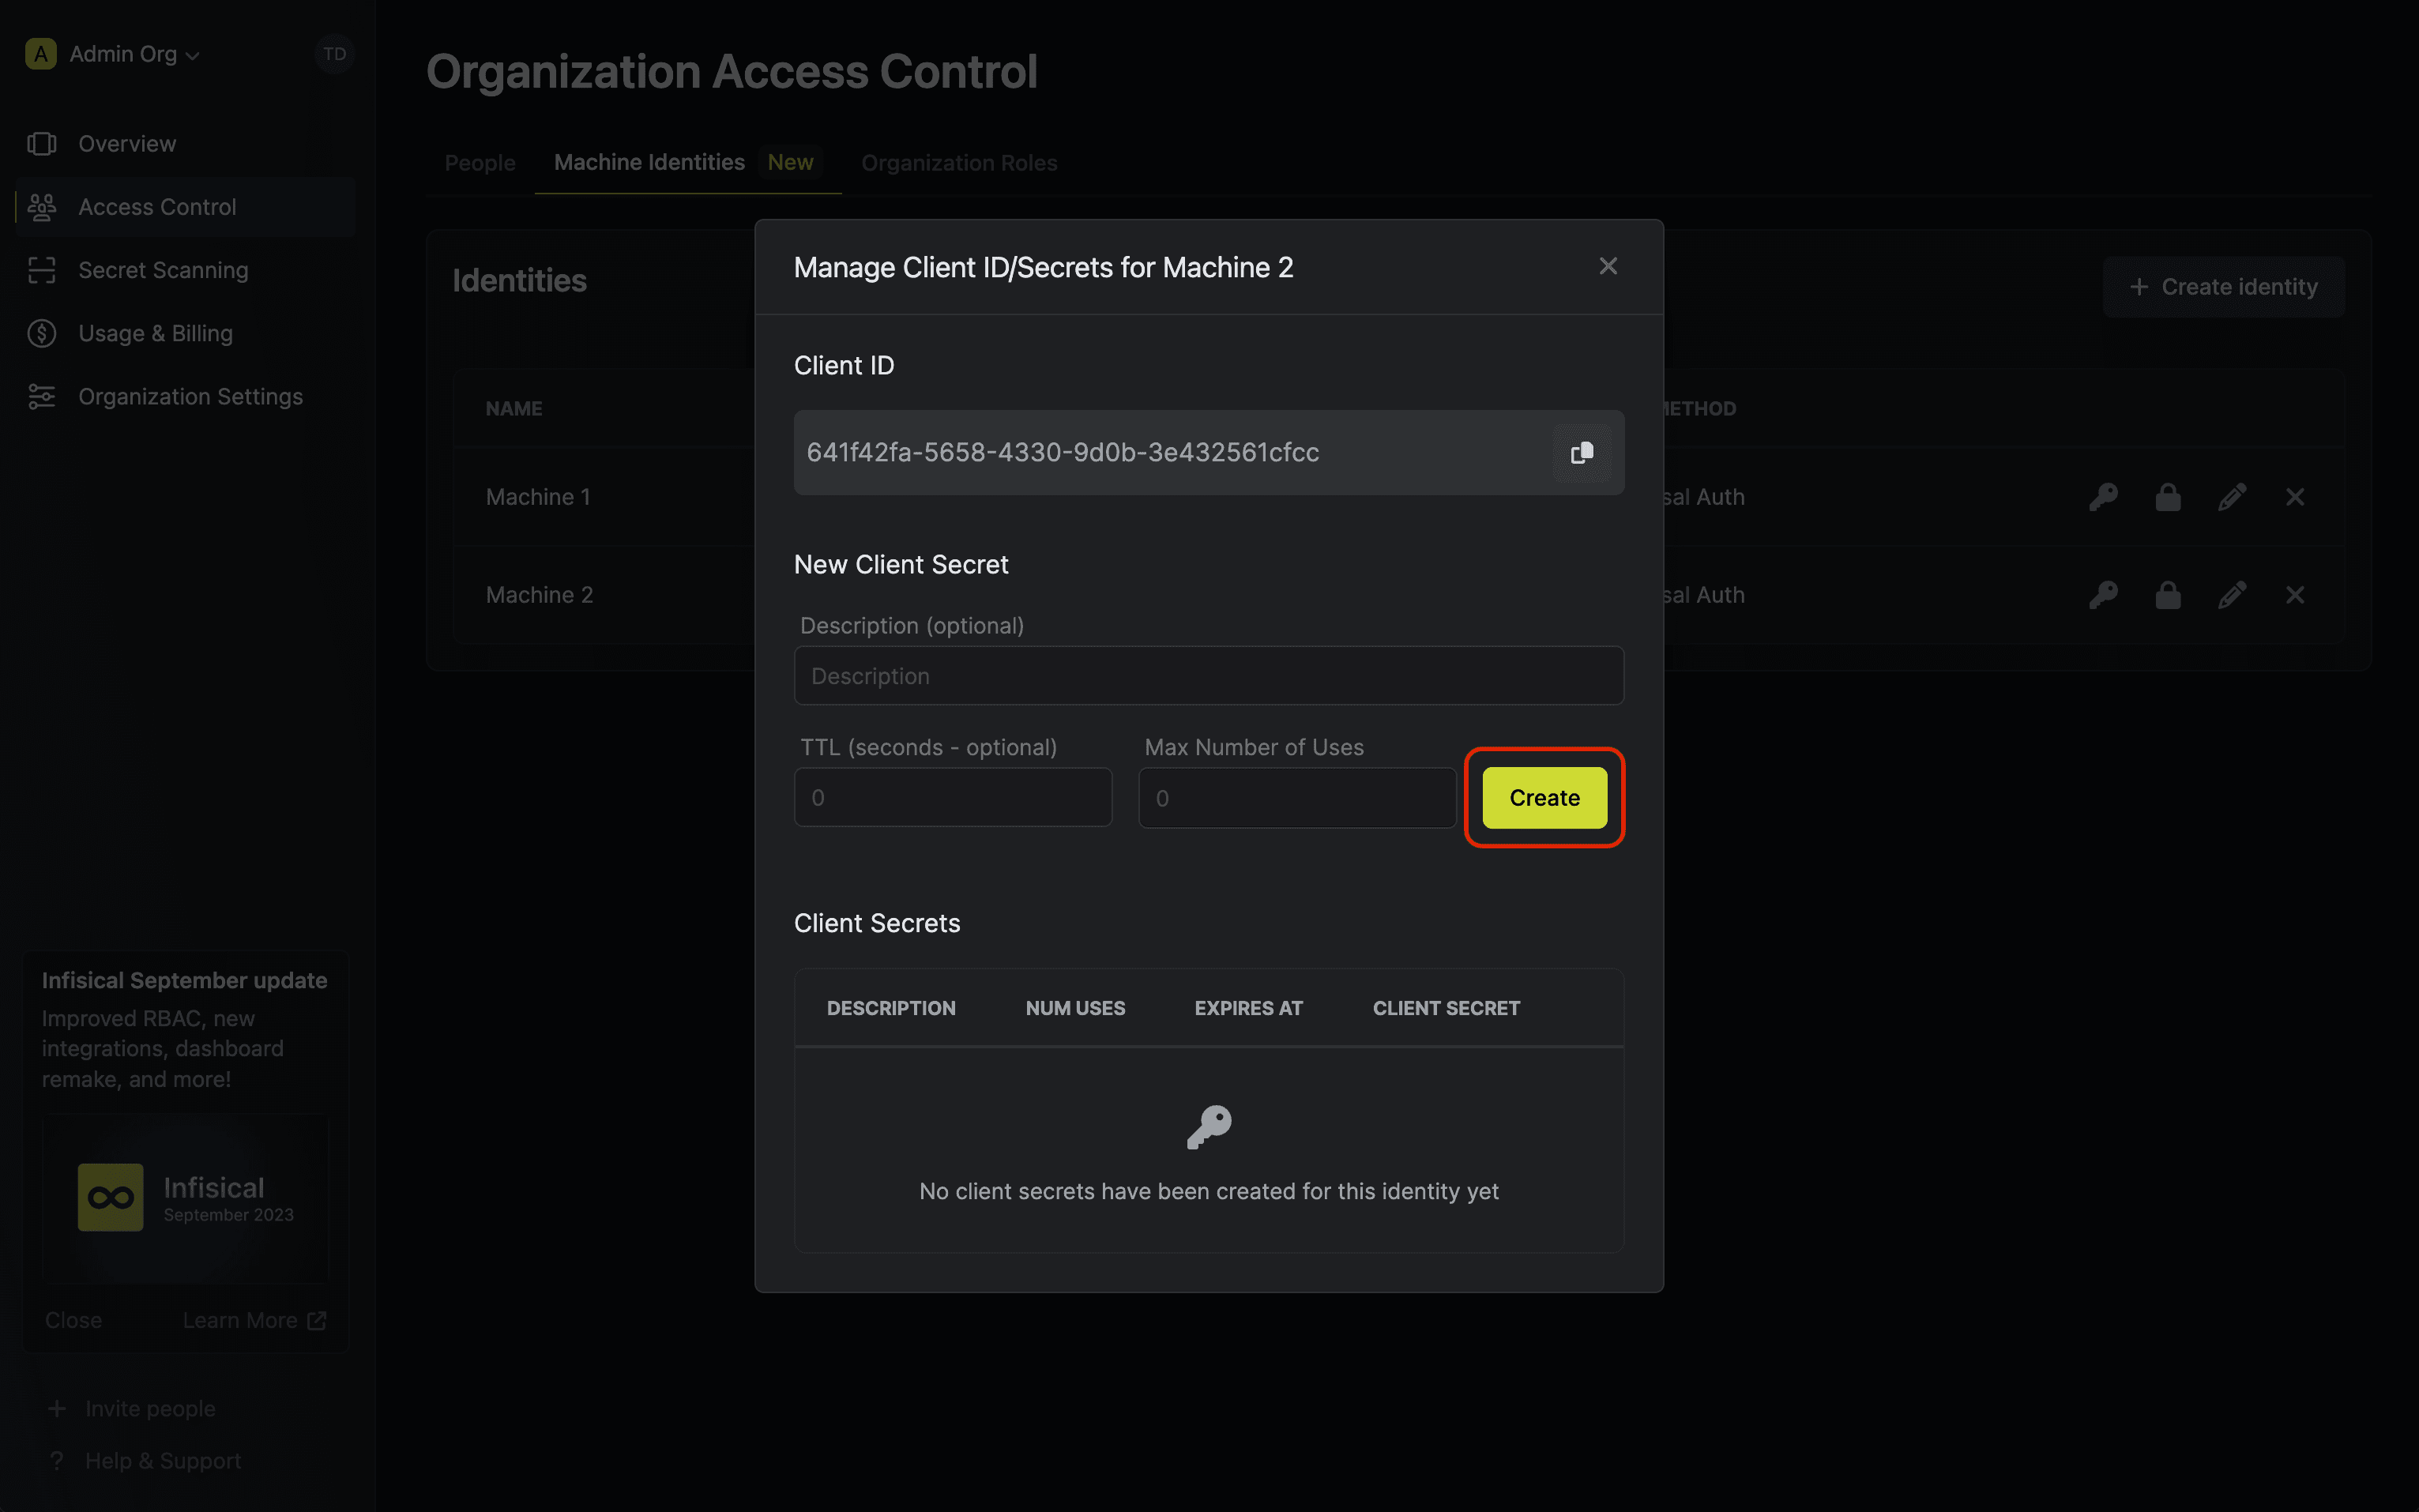Screen dimensions: 2419x1512
Task: Click the Learn More link in update panel
Action: [x=254, y=1318]
